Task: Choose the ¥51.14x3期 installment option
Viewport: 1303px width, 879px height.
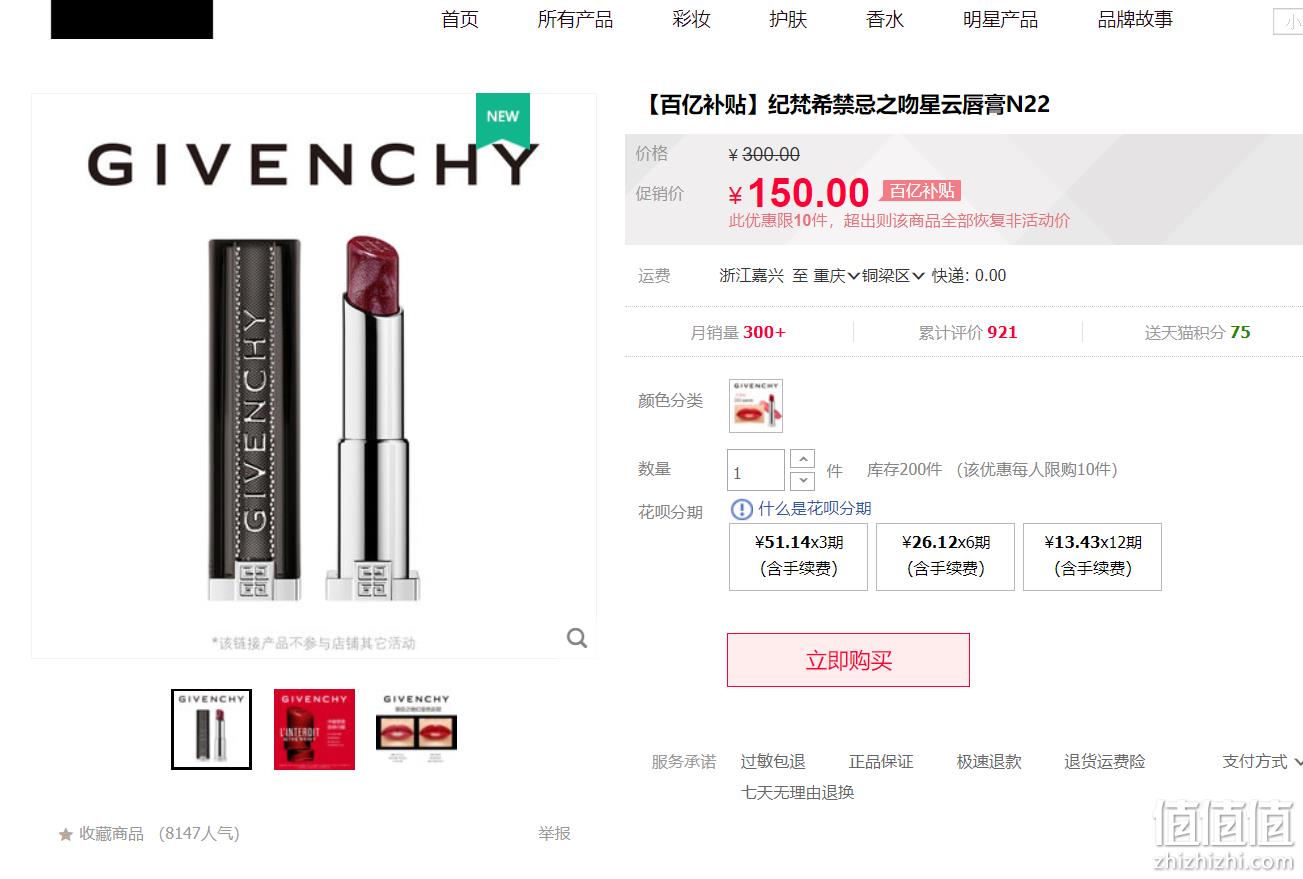Action: pos(798,556)
